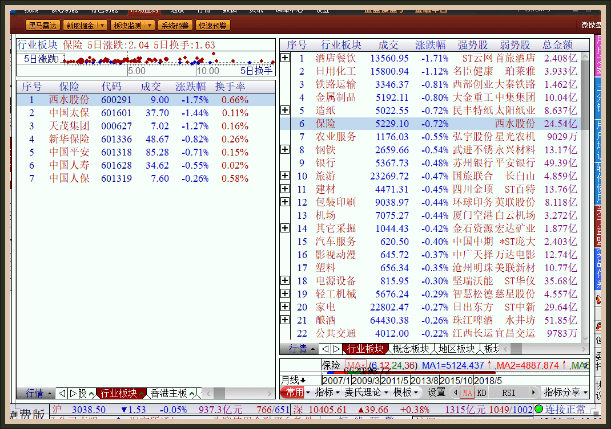Select the 西水股份 stock row
Viewport: 611px width, 429px height.
click(146, 100)
